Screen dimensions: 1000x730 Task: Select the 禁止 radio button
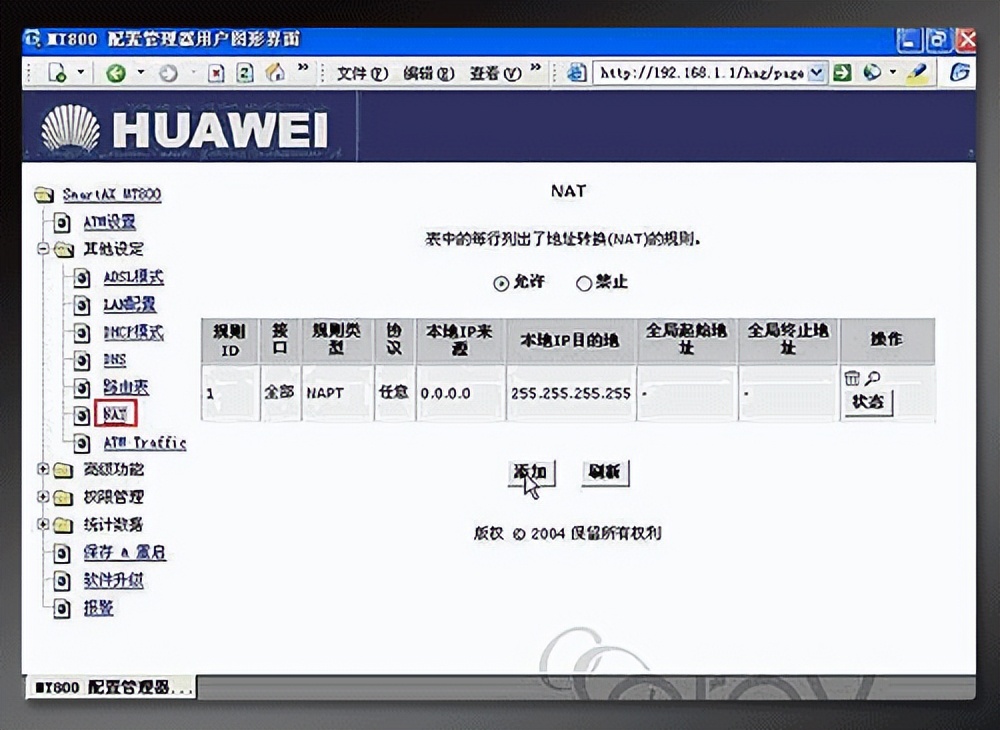(583, 283)
